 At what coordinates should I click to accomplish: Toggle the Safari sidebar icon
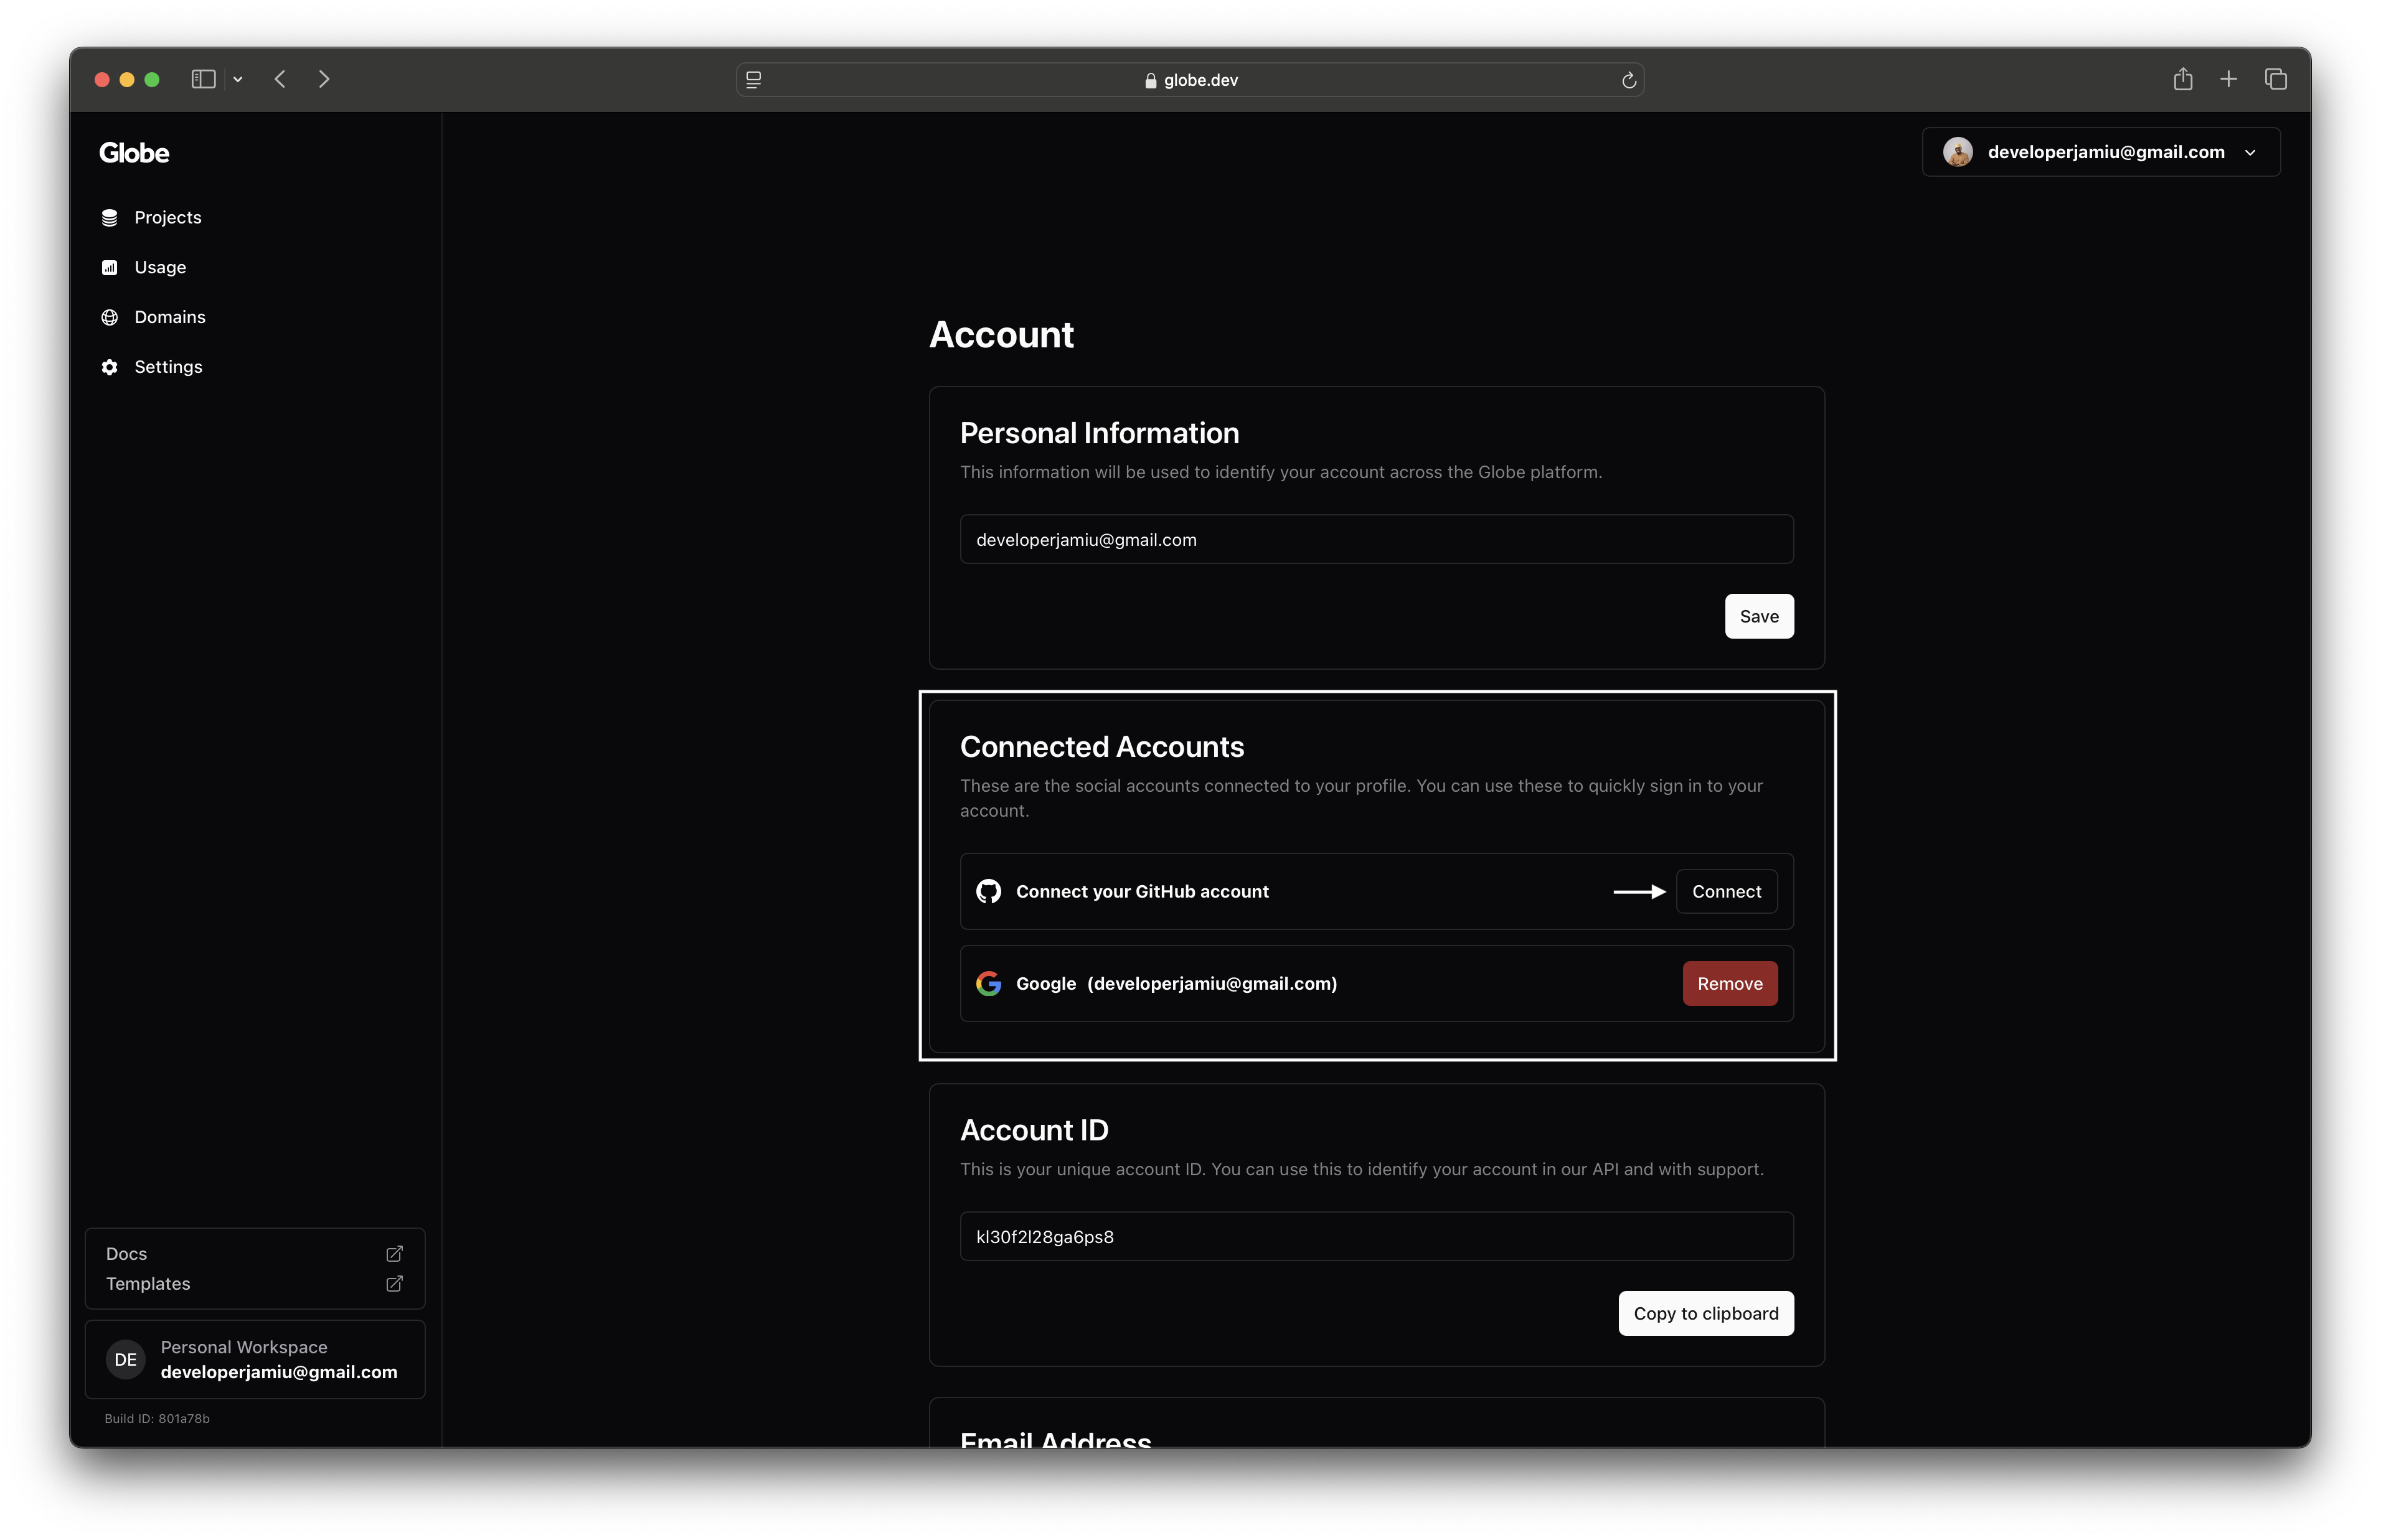[203, 79]
